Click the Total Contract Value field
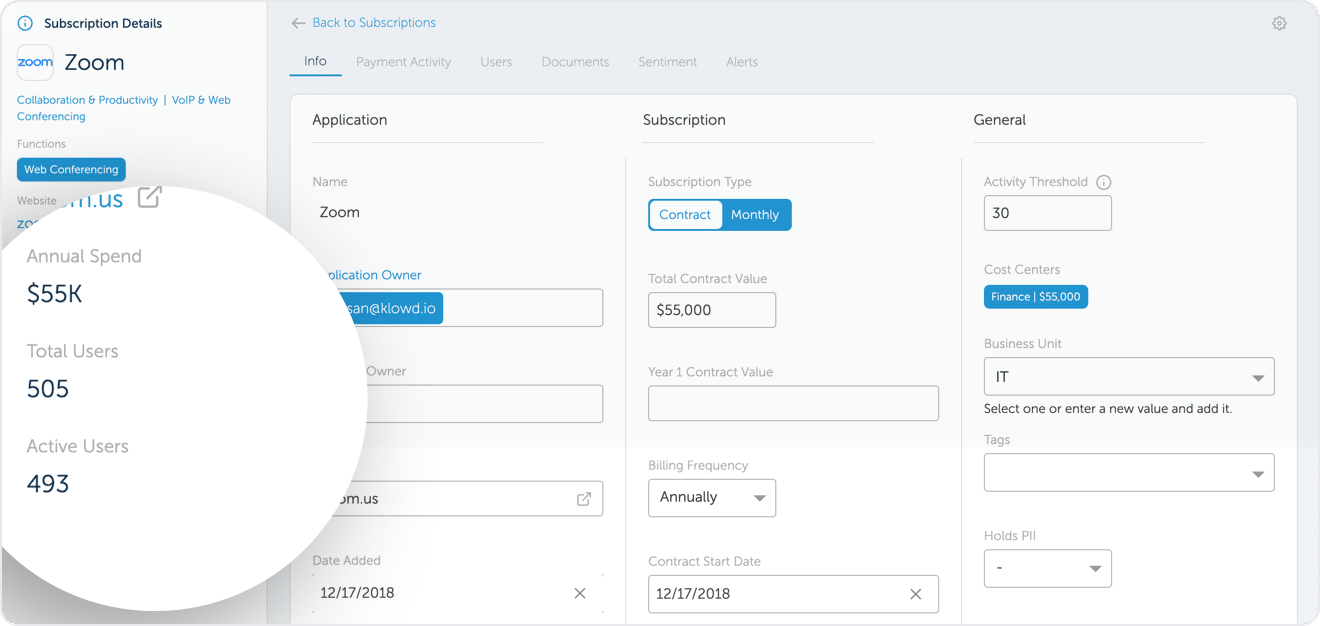 pyautogui.click(x=712, y=310)
